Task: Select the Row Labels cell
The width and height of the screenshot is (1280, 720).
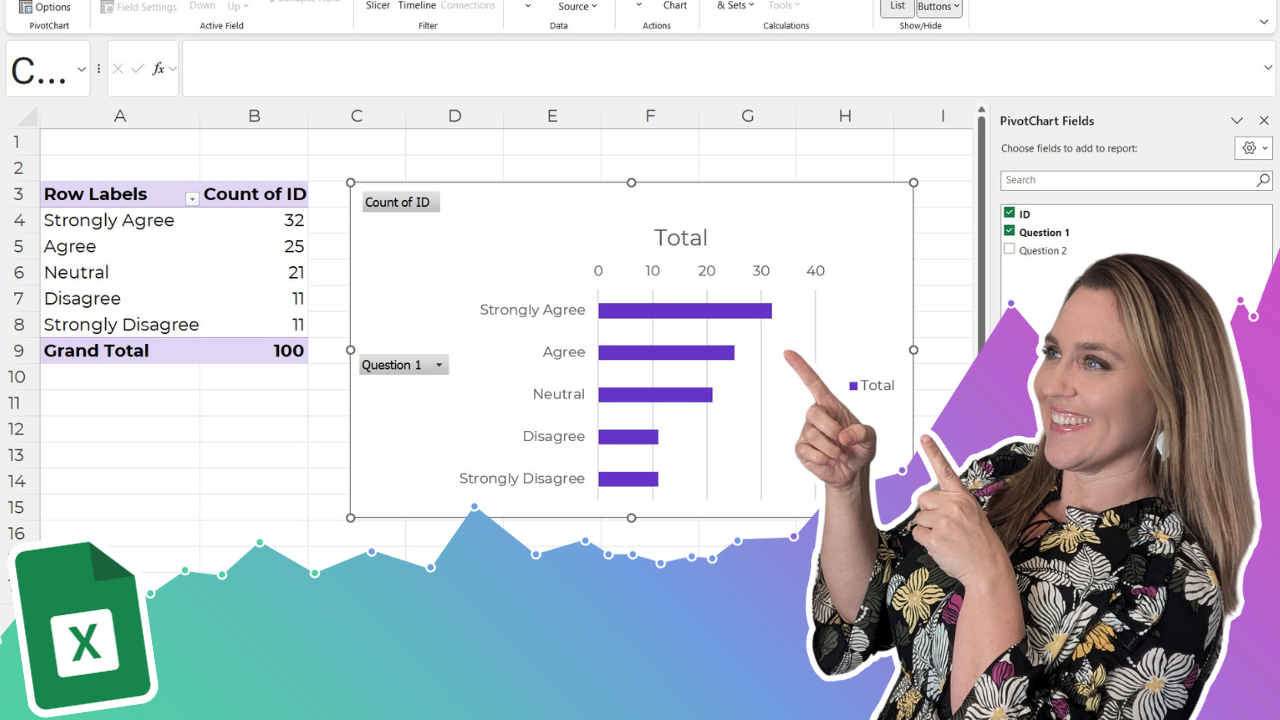Action: tap(120, 194)
